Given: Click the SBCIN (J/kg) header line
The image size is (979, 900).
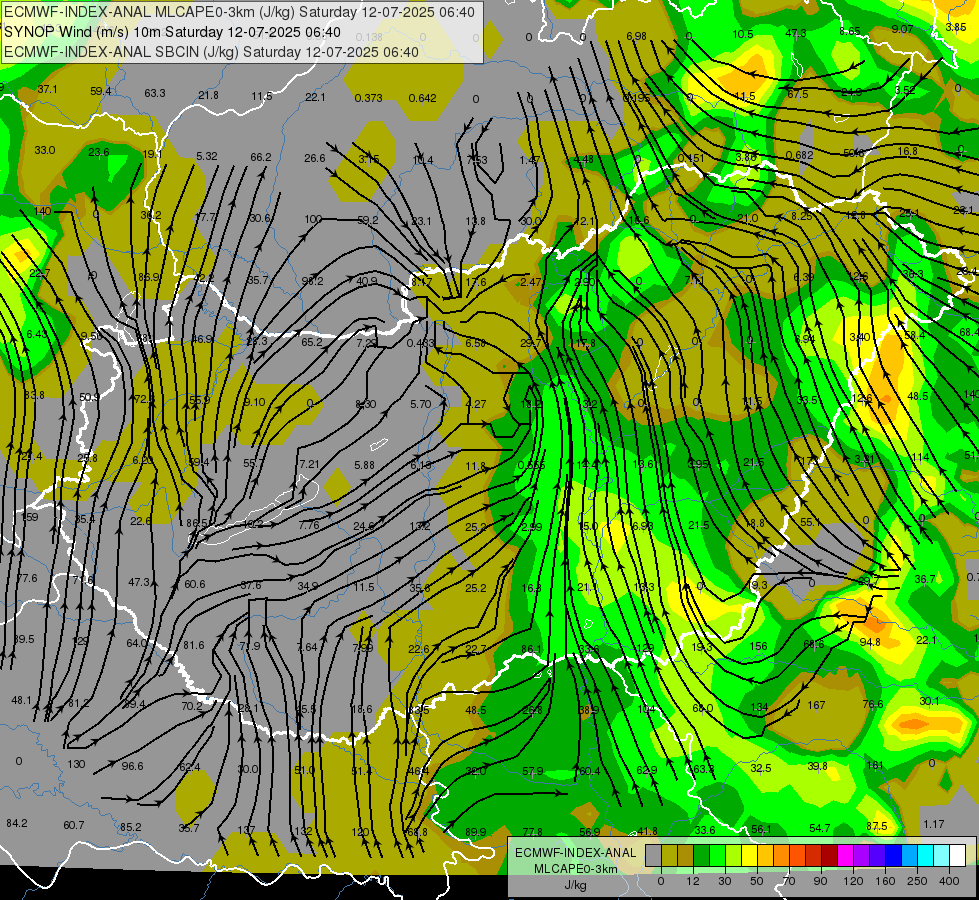Looking at the screenshot, I should point(211,52).
